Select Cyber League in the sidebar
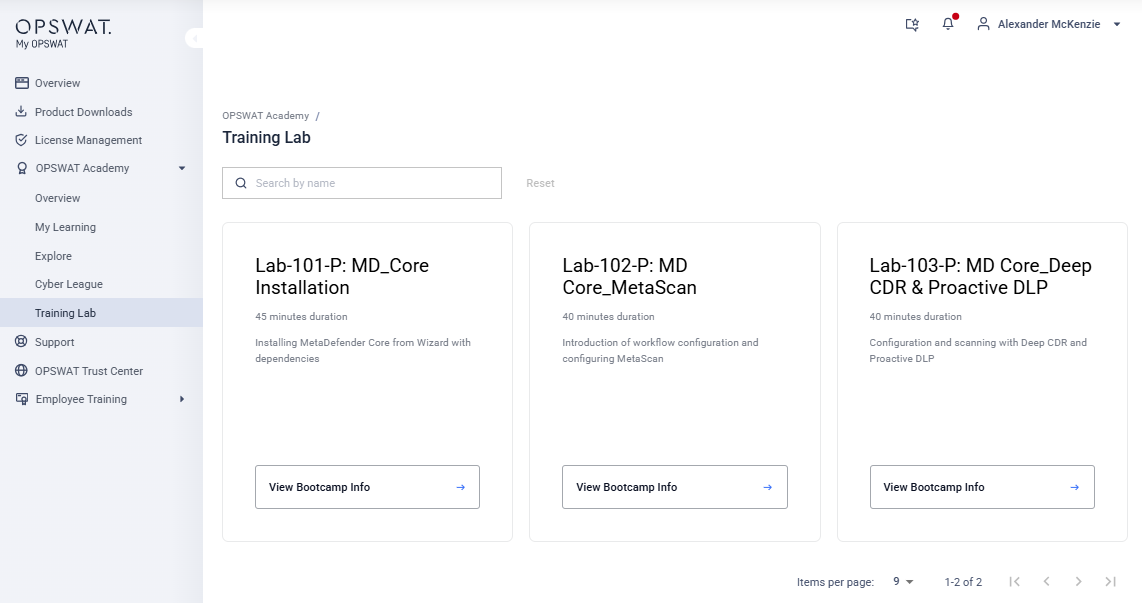This screenshot has width=1142, height=603. (69, 284)
